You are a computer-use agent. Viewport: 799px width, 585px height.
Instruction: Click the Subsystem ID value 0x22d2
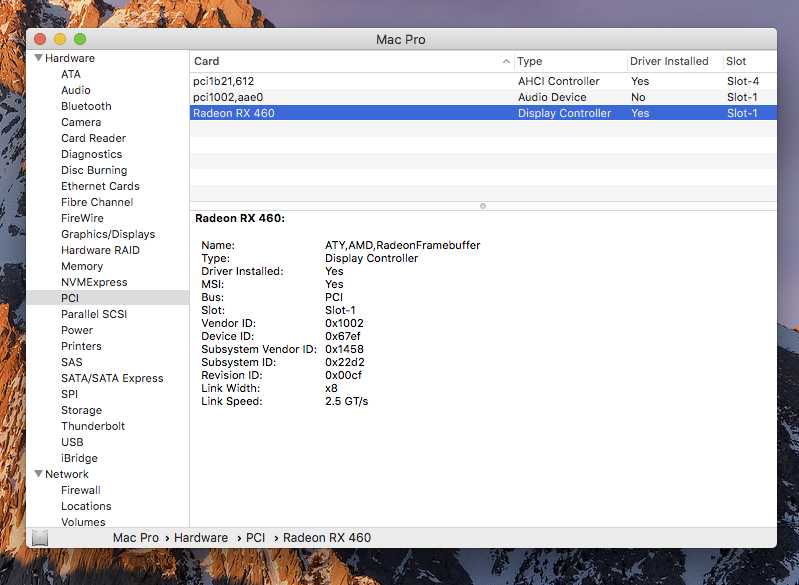click(x=344, y=362)
